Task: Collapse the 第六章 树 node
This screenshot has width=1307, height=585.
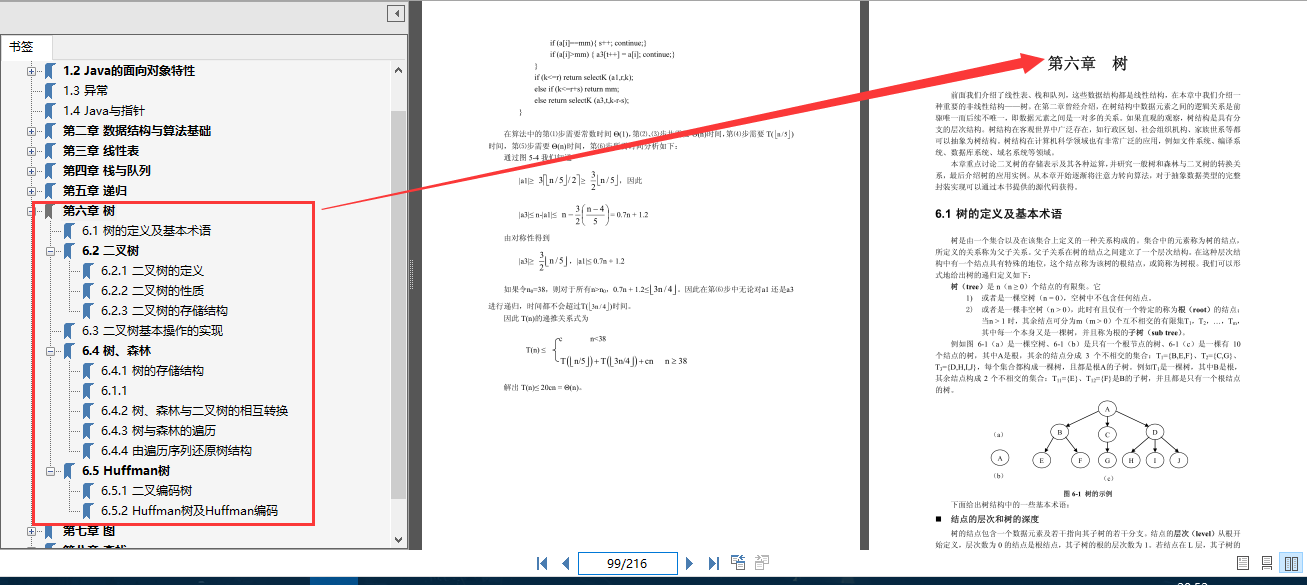Action: pyautogui.click(x=32, y=211)
